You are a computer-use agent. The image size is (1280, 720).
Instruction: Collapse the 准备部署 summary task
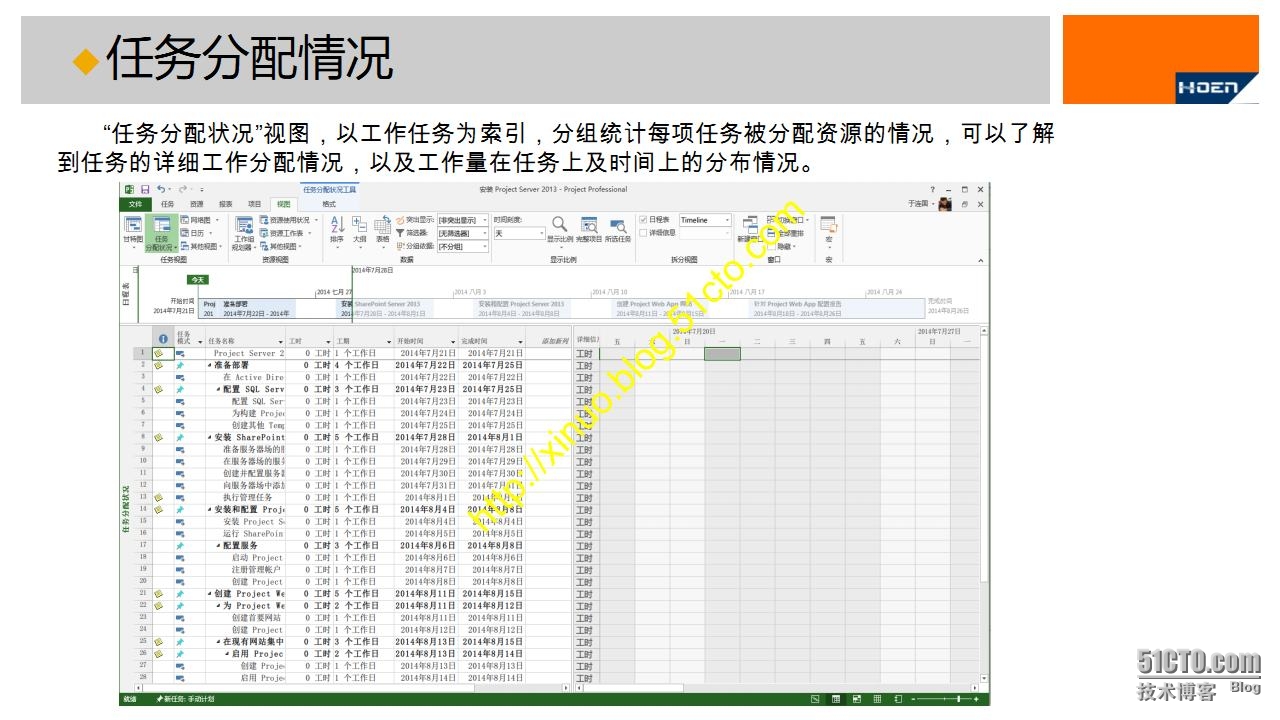(x=209, y=365)
